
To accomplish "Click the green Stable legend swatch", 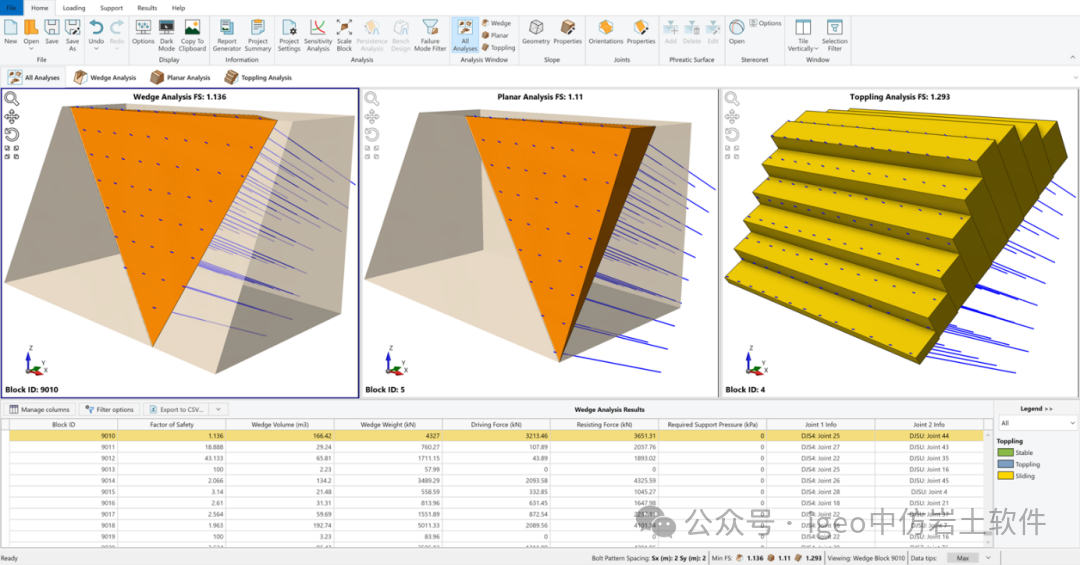I will tap(1006, 453).
